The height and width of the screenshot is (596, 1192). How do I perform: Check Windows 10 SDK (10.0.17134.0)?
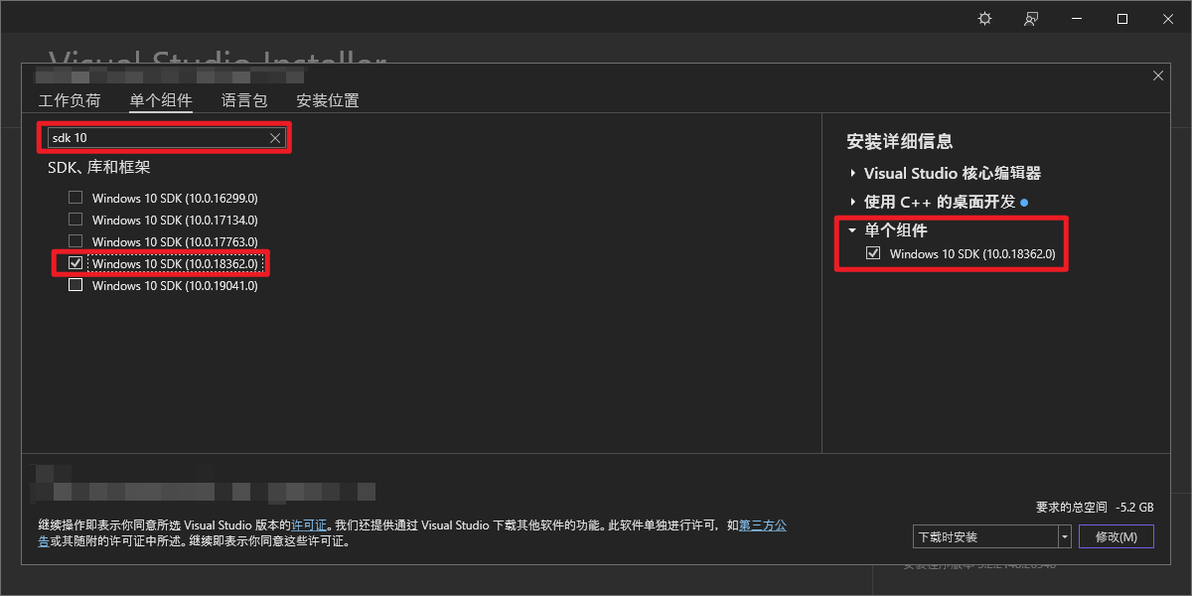[75, 220]
